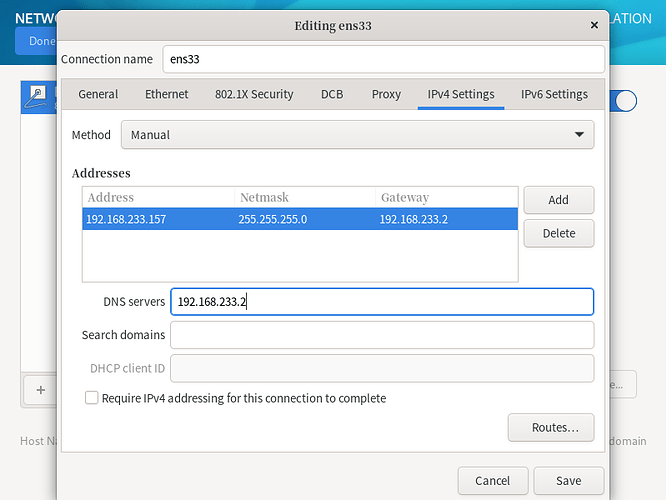Click the plus button to add device
666x500 pixels.
(40, 389)
